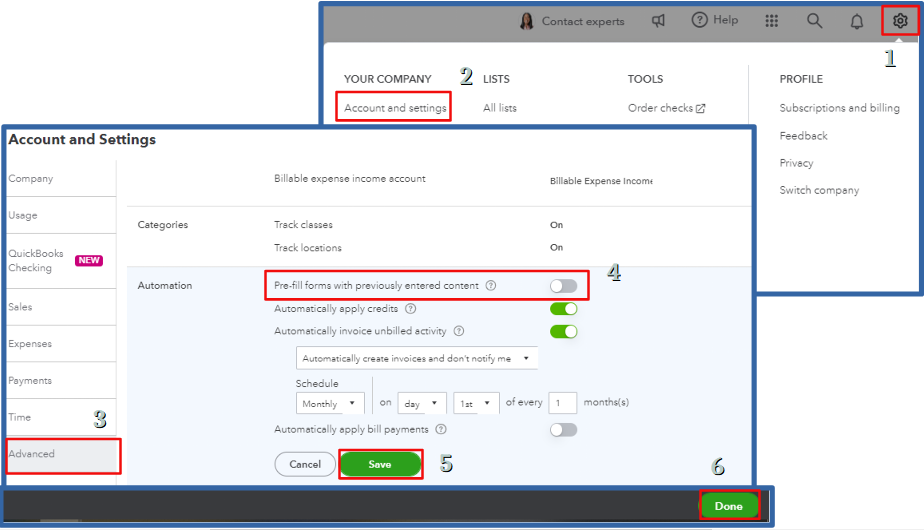Open help tip for Automatically apply credits
Screen dimensions: 924x530
411,308
